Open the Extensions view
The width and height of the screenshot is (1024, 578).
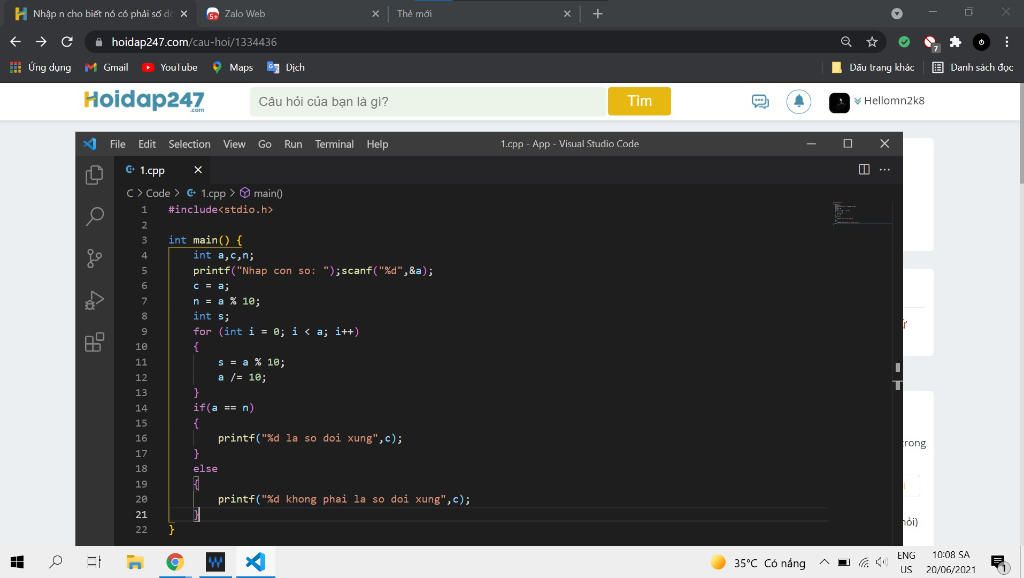[94, 342]
